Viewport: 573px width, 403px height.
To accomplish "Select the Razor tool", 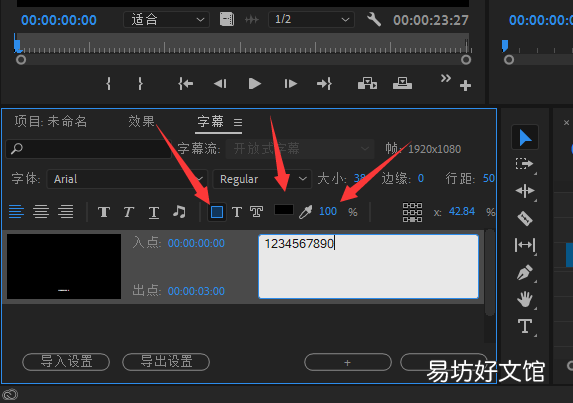I will tap(525, 218).
